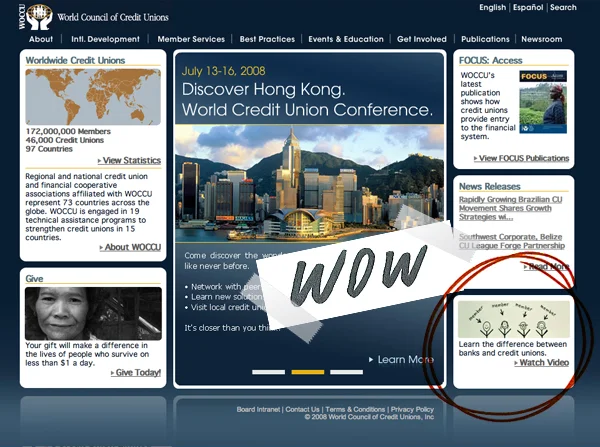The image size is (600, 447).
Task: Follow the Learn More link in banner
Action: [402, 359]
